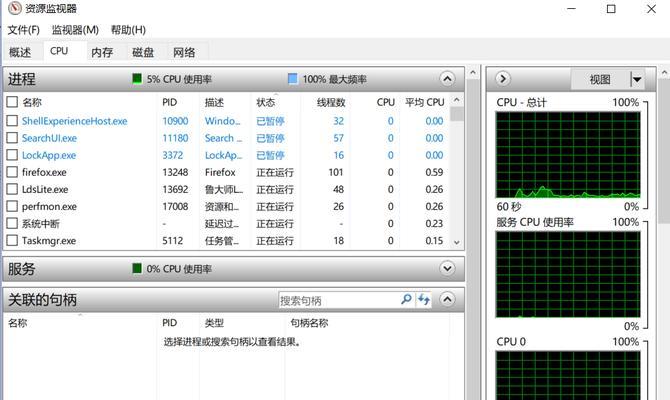
Task: Check the LockApp.exe checkbox
Action: pyautogui.click(x=12, y=155)
